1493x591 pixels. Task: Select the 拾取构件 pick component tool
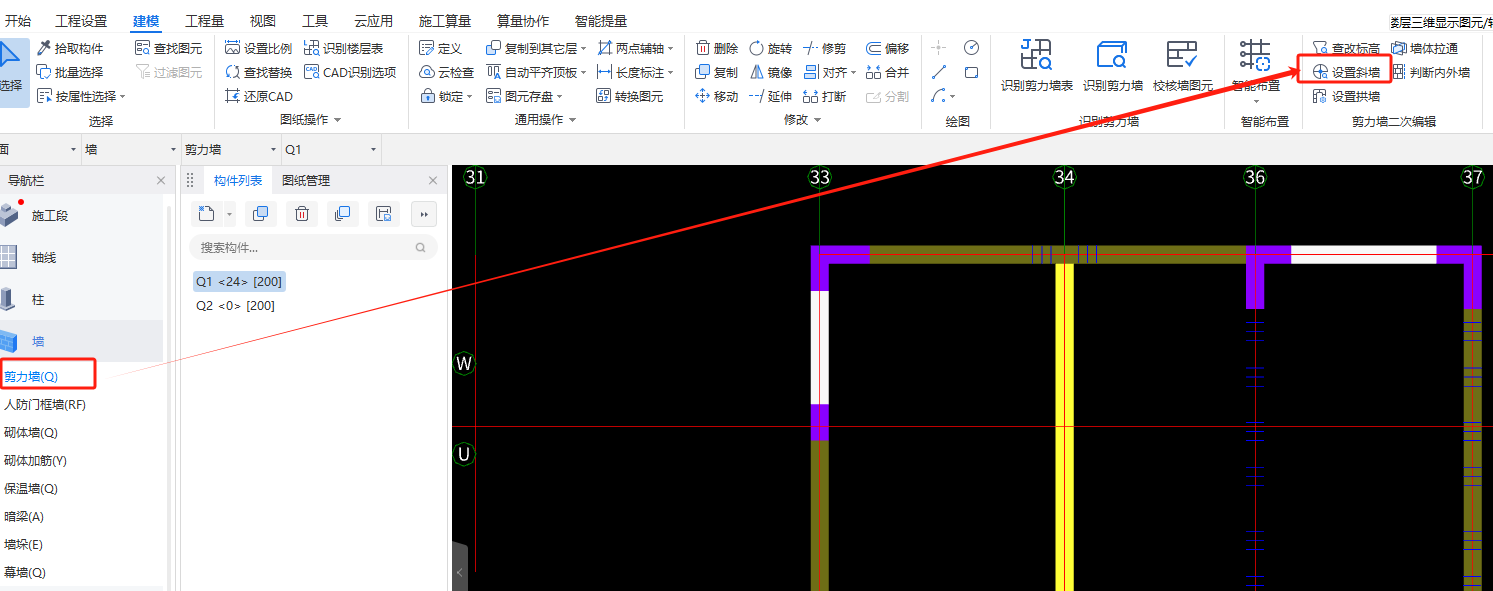coord(70,48)
